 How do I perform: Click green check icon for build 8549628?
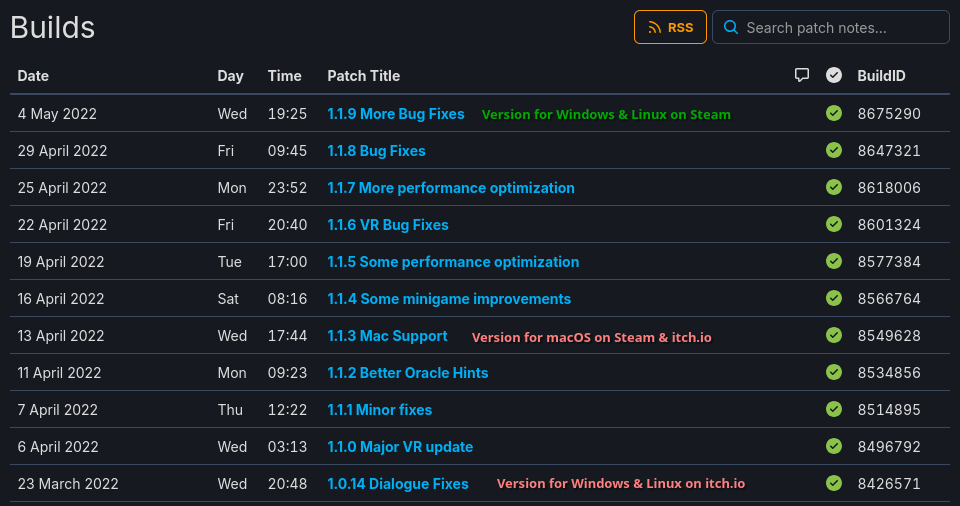834,336
